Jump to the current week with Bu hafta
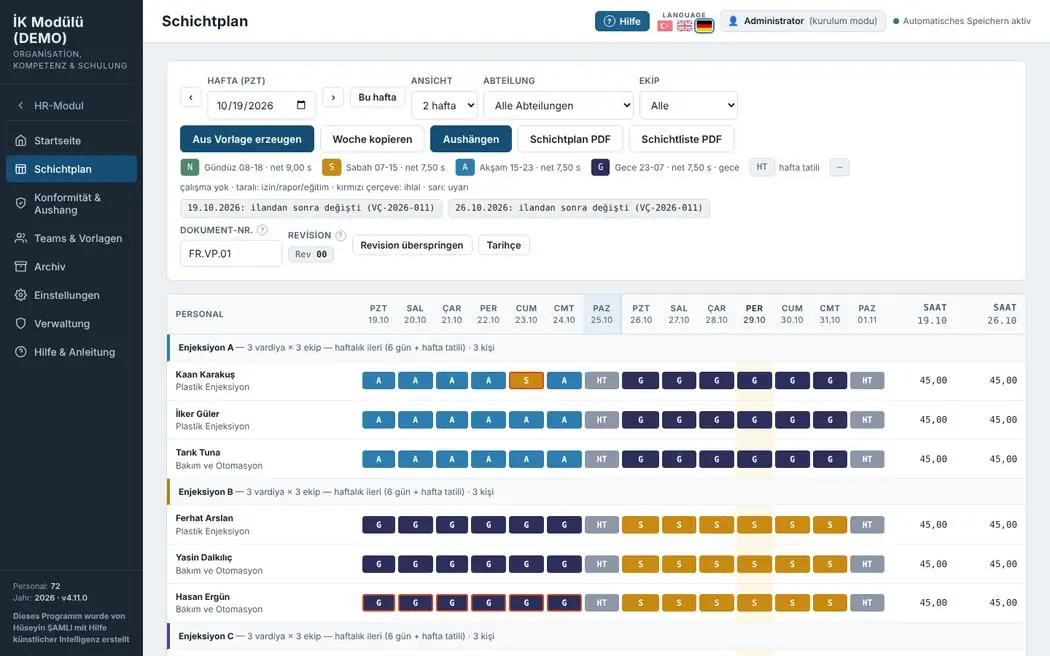Screen dimensions: 1050x656 tap(377, 97)
